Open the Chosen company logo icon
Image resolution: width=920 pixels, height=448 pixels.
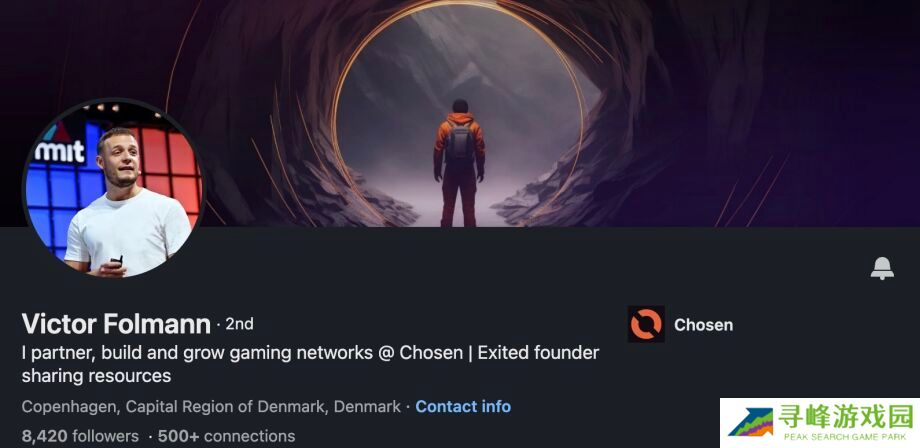(646, 324)
